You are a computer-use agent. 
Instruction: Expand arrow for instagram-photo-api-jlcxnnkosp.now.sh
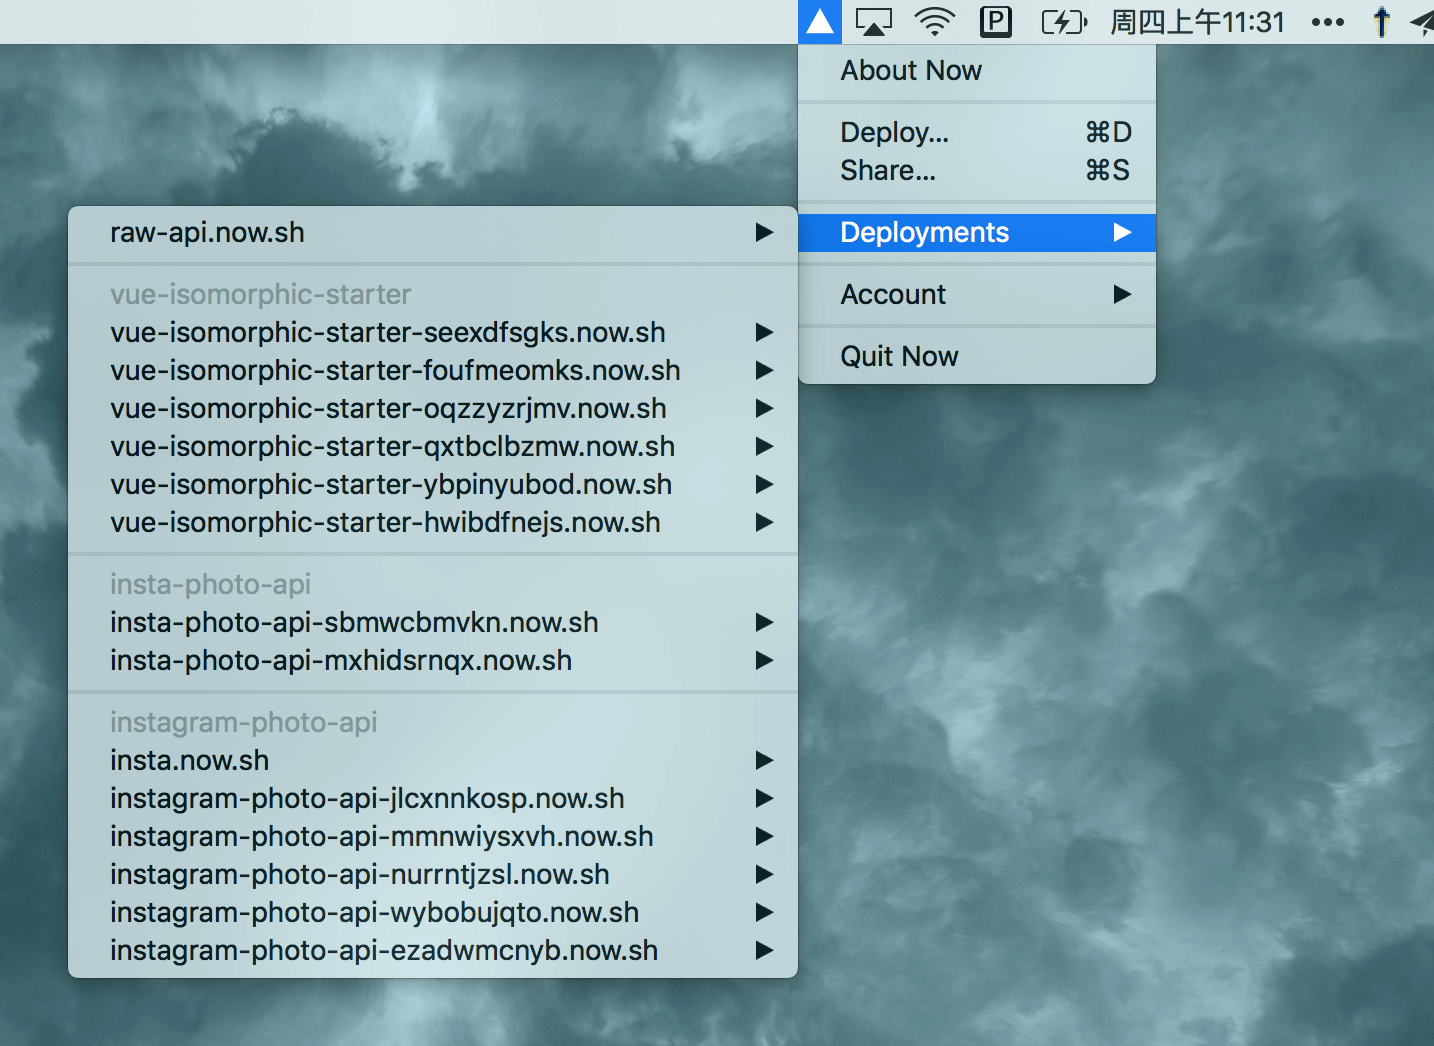pos(764,799)
